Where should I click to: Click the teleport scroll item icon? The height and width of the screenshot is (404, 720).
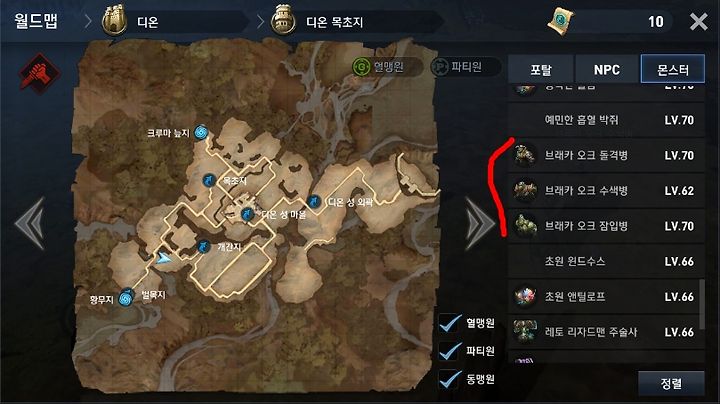(560, 21)
